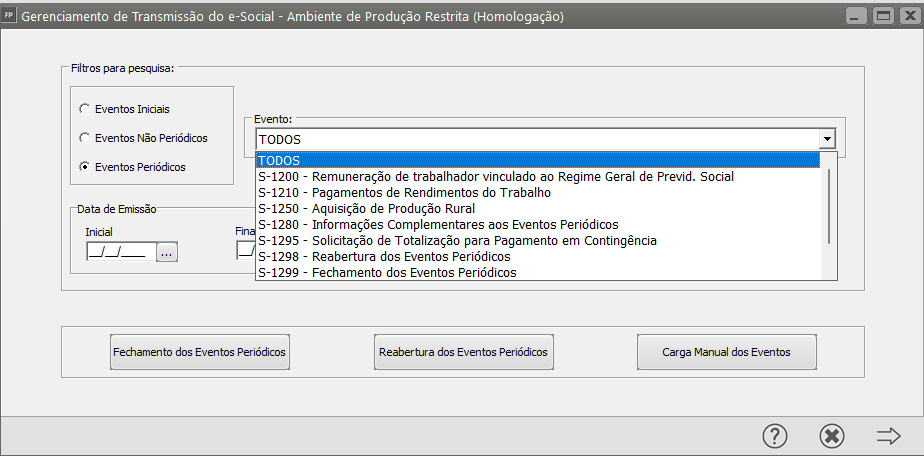The height and width of the screenshot is (456, 924).
Task: Click the cancel X circle icon
Action: click(x=831, y=436)
